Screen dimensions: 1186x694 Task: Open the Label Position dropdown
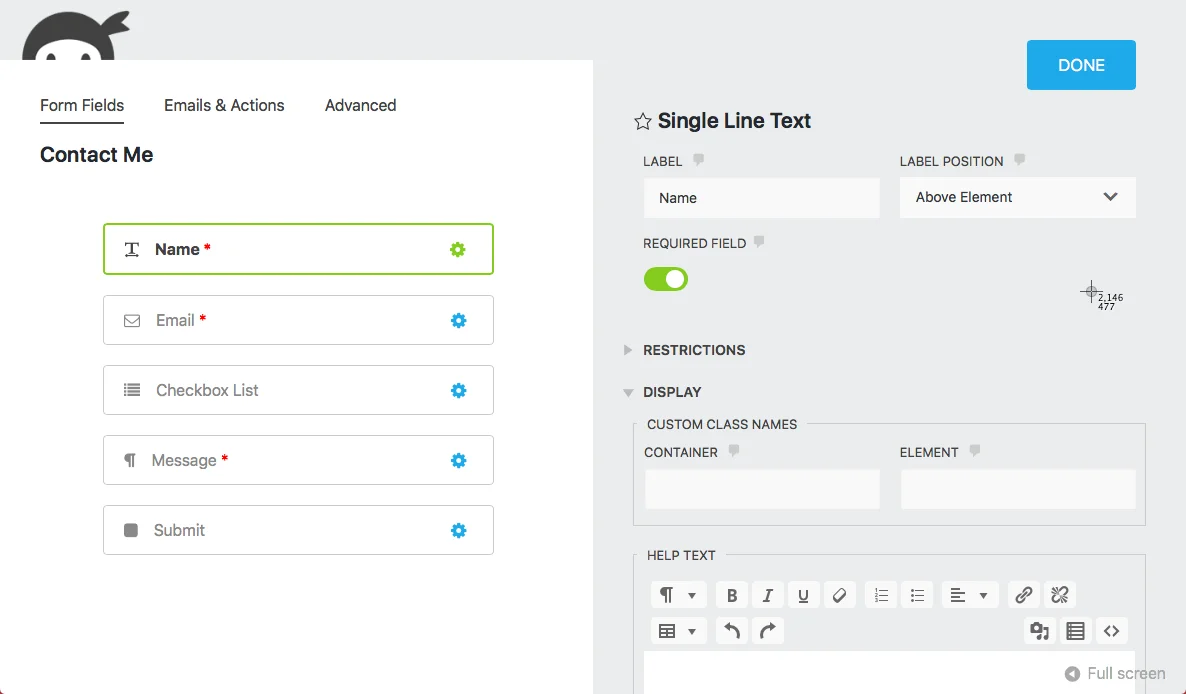coord(1017,197)
